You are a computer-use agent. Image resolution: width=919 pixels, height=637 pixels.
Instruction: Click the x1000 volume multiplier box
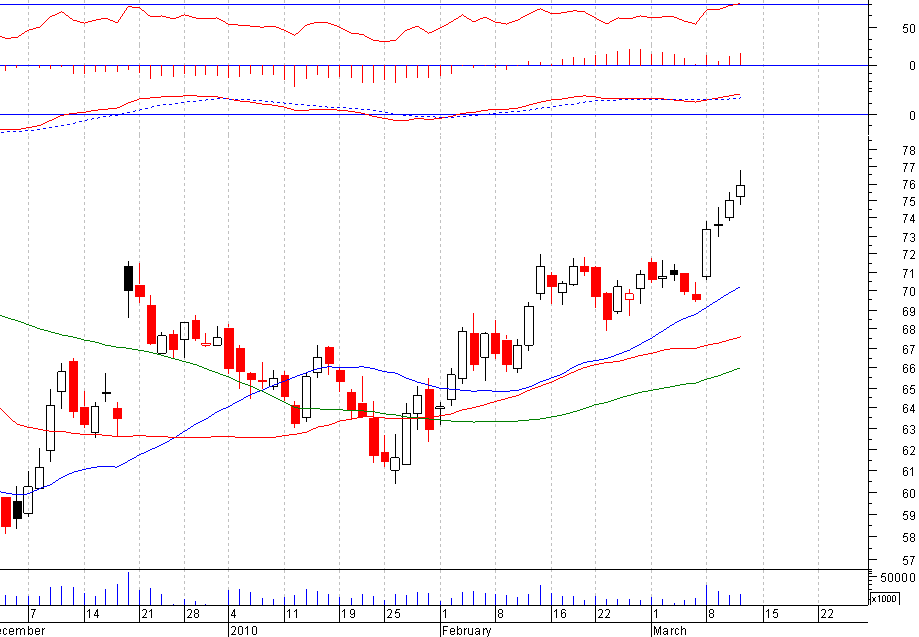pyautogui.click(x=884, y=598)
